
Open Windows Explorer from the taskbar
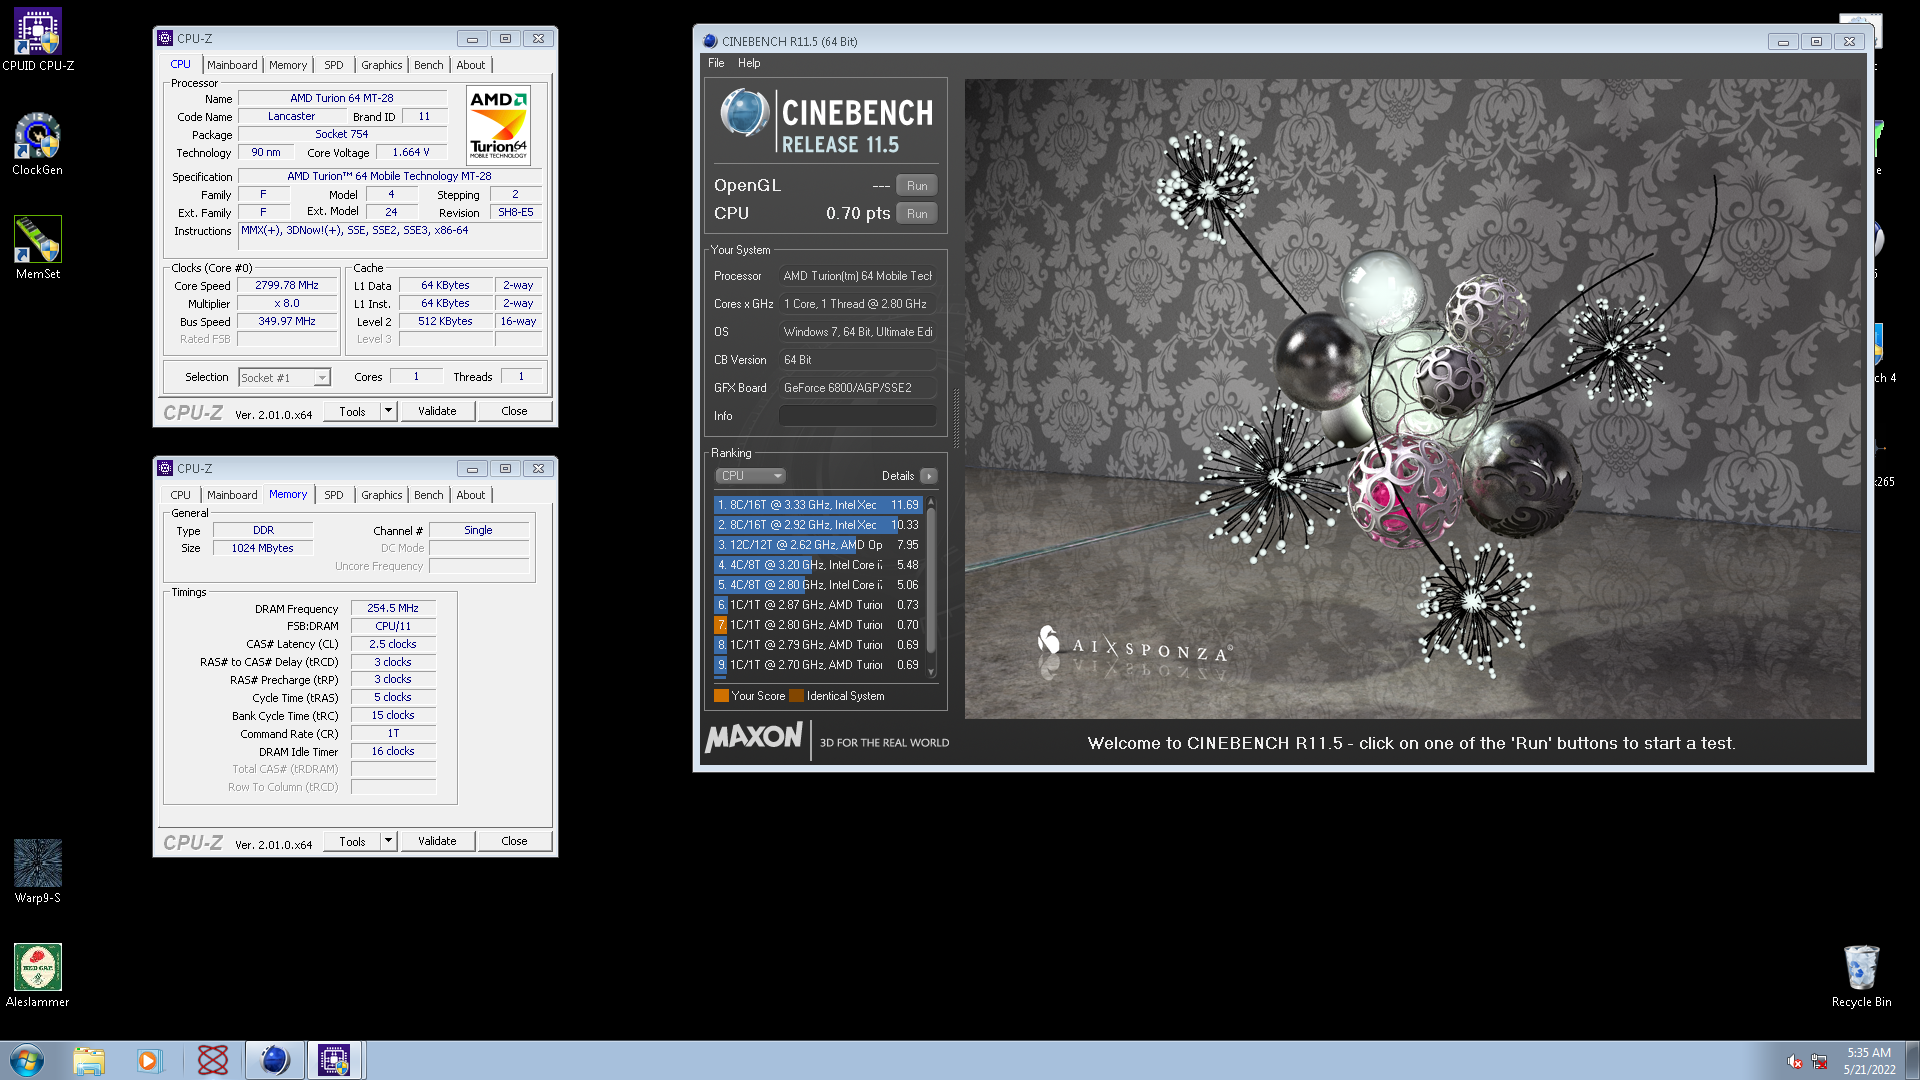(x=89, y=1060)
